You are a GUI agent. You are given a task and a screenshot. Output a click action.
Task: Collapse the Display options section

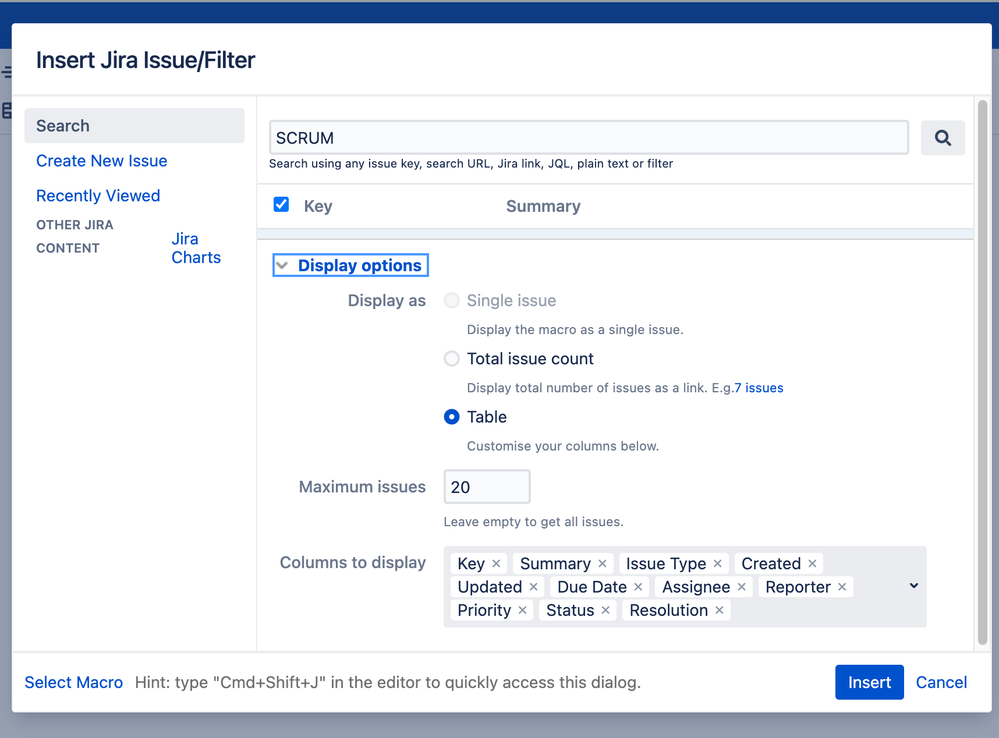(x=350, y=265)
